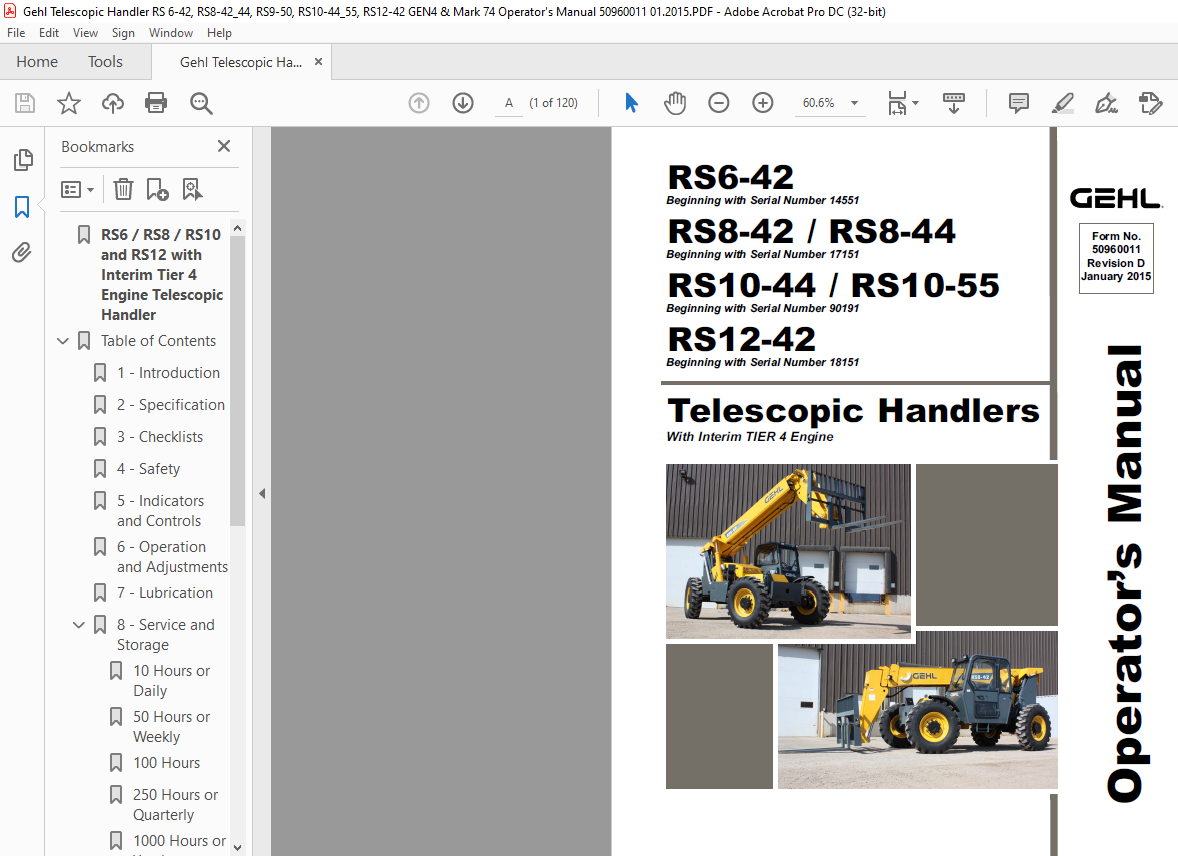Activate the Hand pan tool

(675, 103)
